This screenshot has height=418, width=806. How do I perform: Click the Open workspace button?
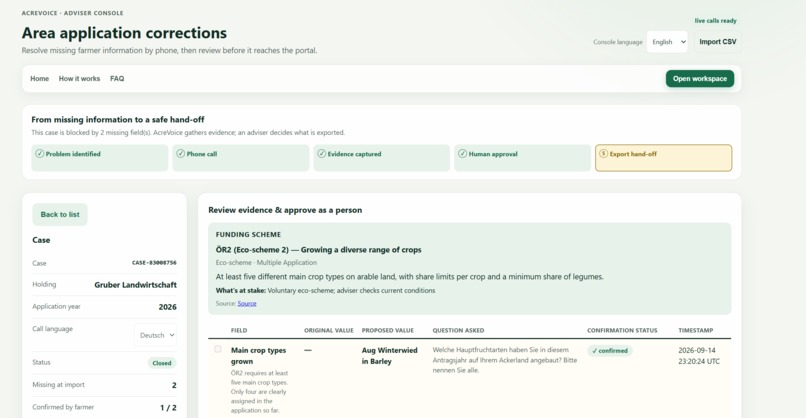[x=700, y=79]
